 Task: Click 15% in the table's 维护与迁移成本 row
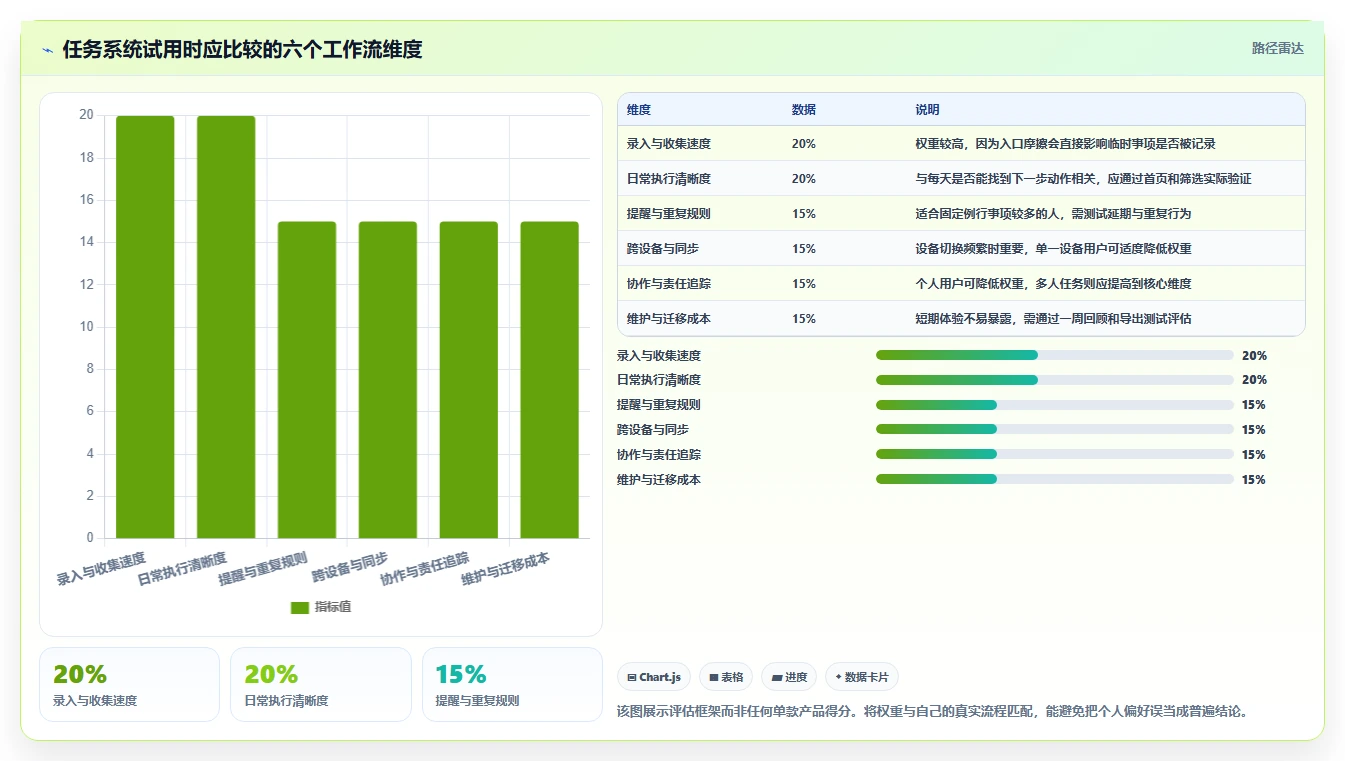[x=804, y=319]
